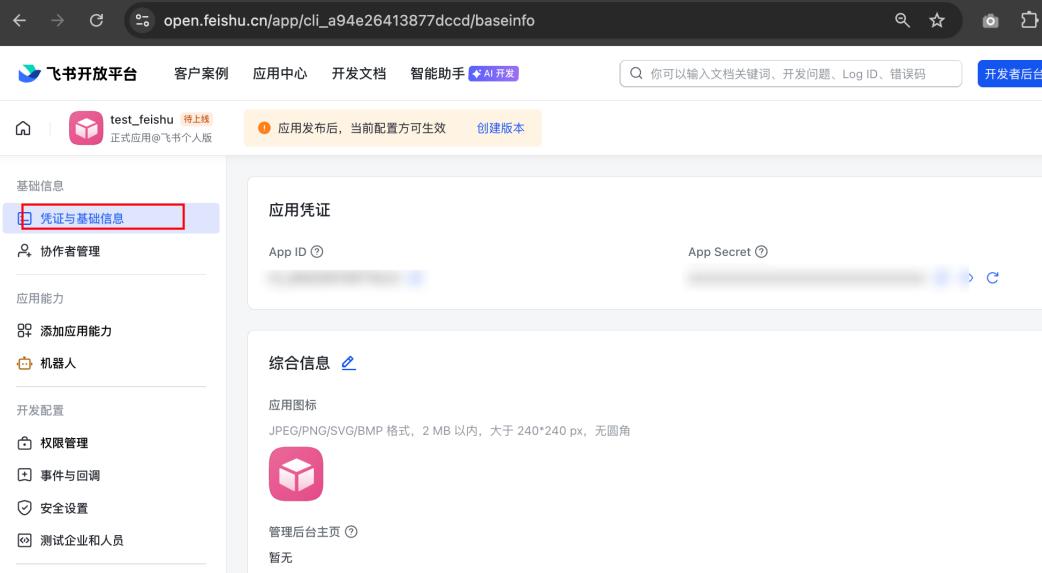Go back using the browser back arrow
Viewport: 1042px width, 573px height.
click(19, 21)
